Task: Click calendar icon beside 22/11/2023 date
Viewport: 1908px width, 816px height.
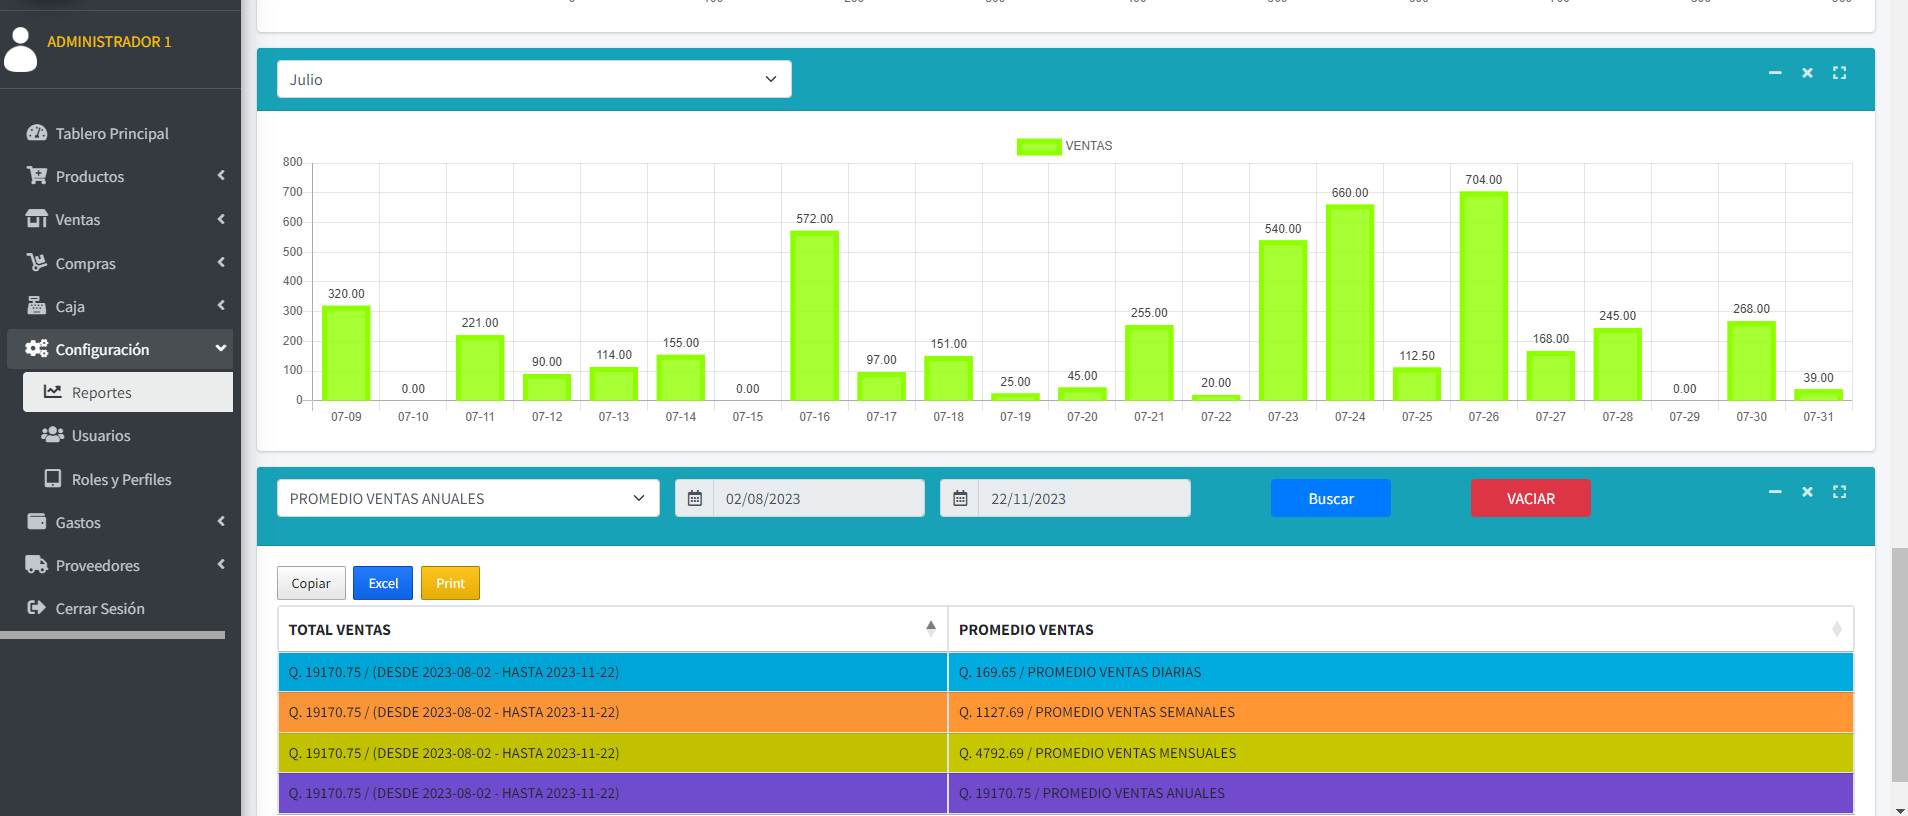Action: coord(960,498)
